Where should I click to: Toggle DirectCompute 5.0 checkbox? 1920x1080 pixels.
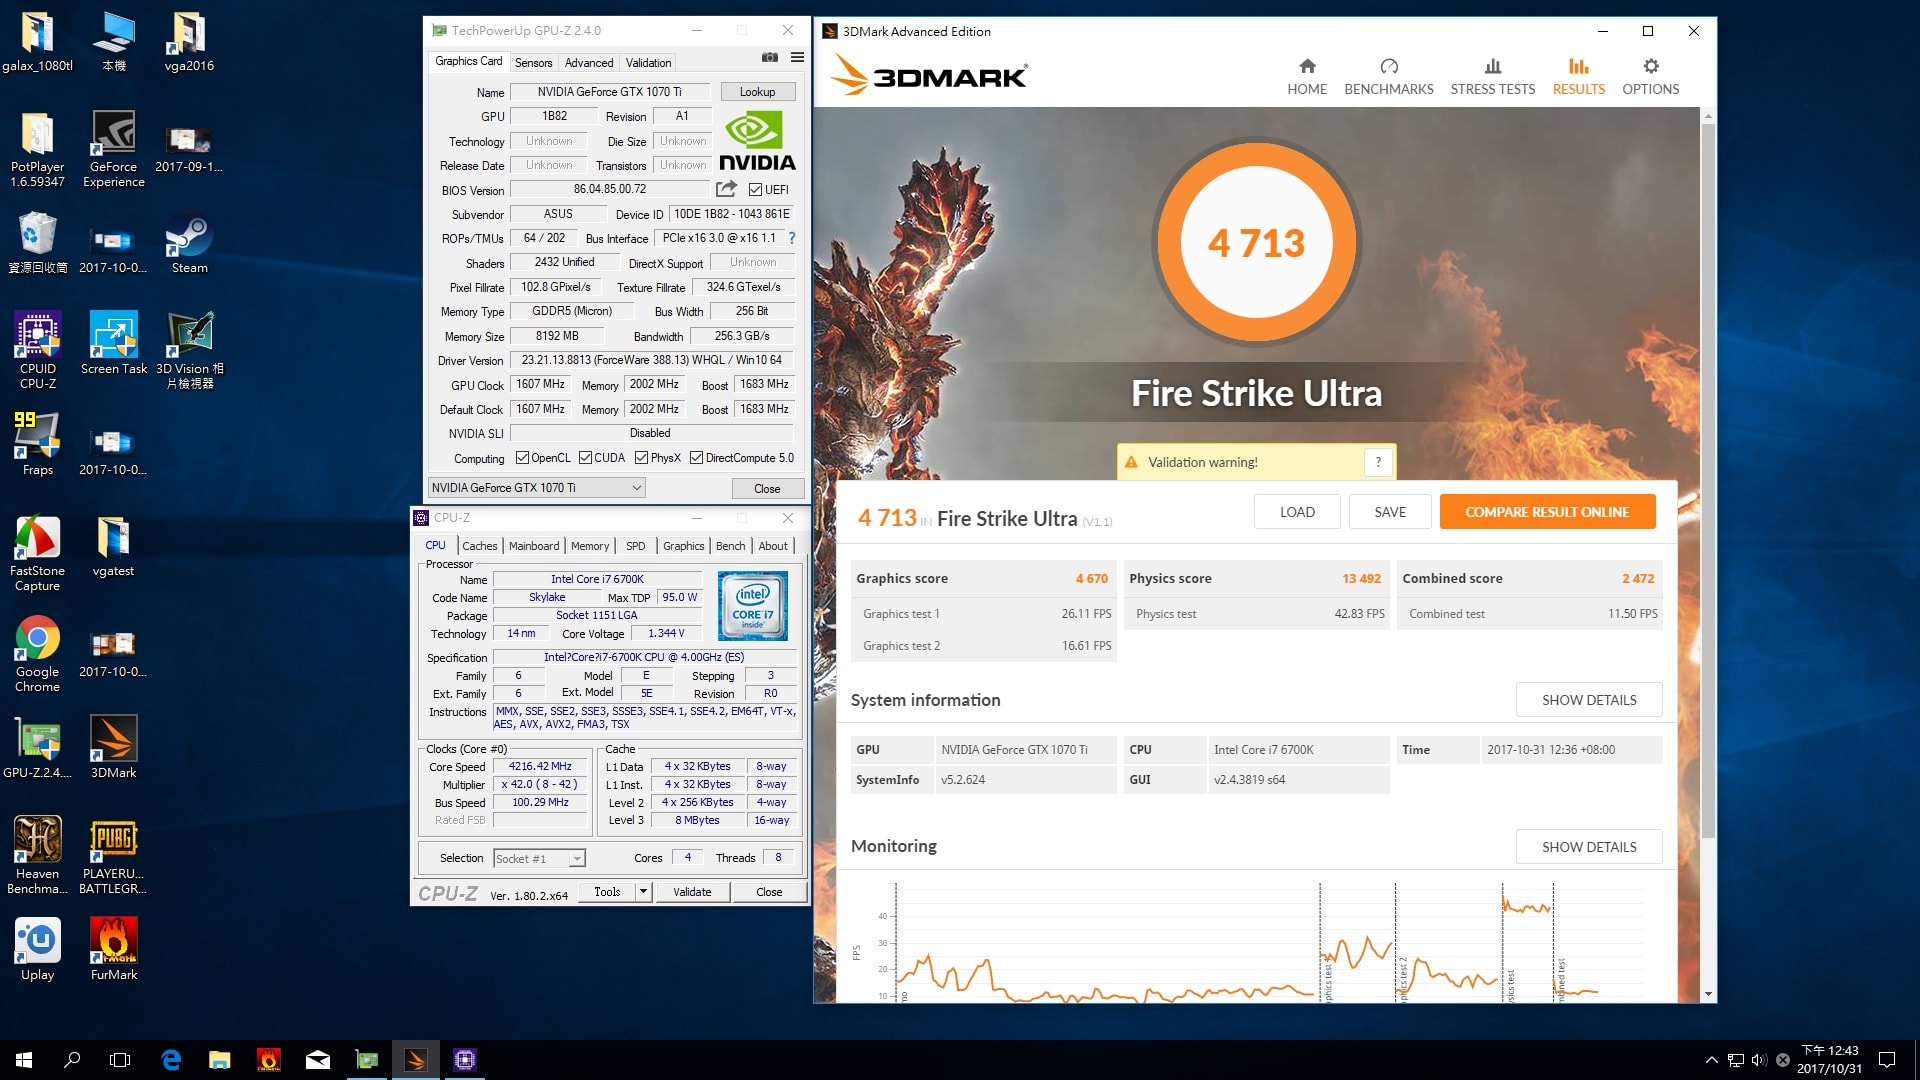(x=696, y=458)
